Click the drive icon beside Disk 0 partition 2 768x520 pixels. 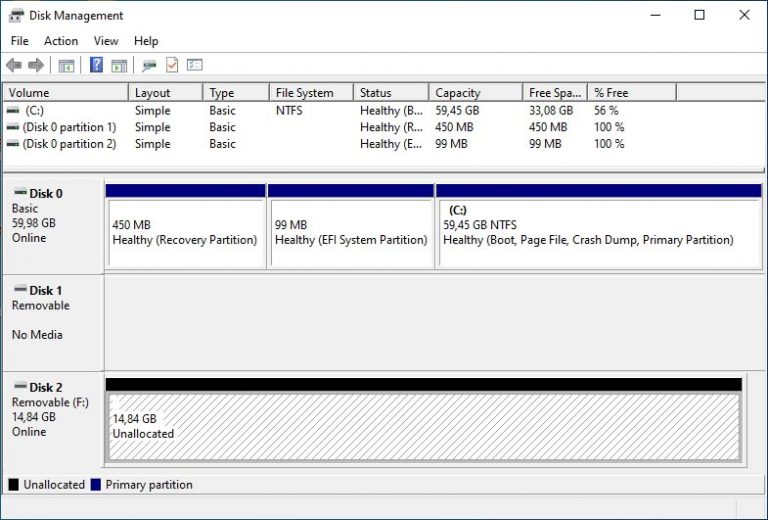pos(13,144)
